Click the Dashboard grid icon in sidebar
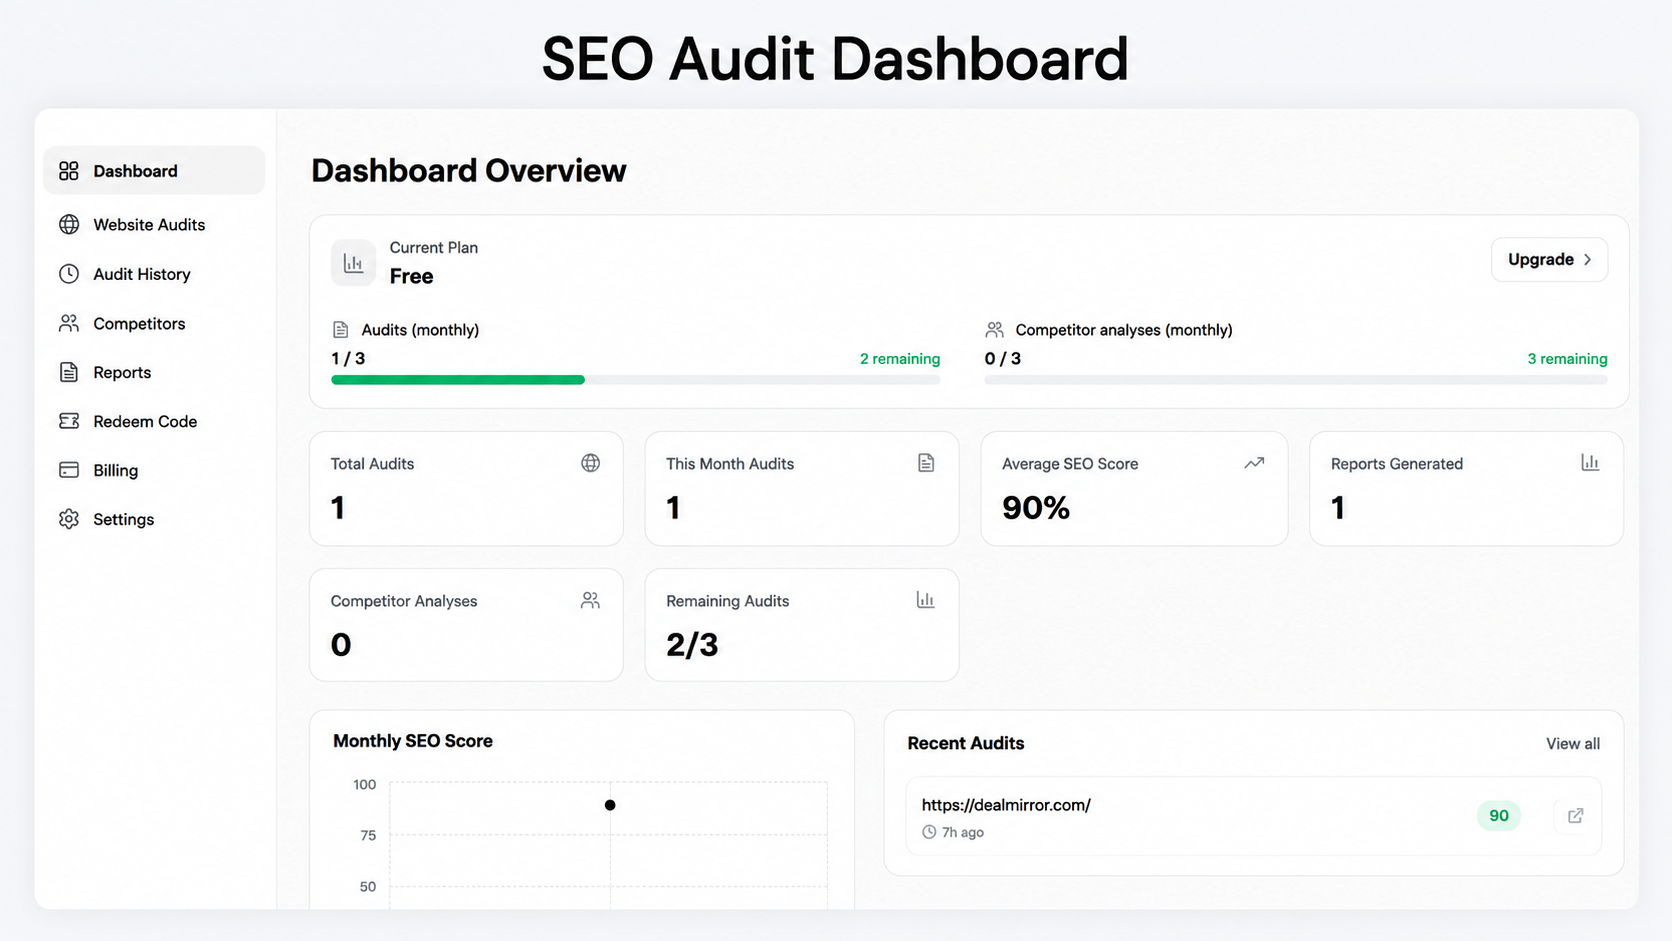Image resolution: width=1672 pixels, height=941 pixels. click(x=69, y=171)
